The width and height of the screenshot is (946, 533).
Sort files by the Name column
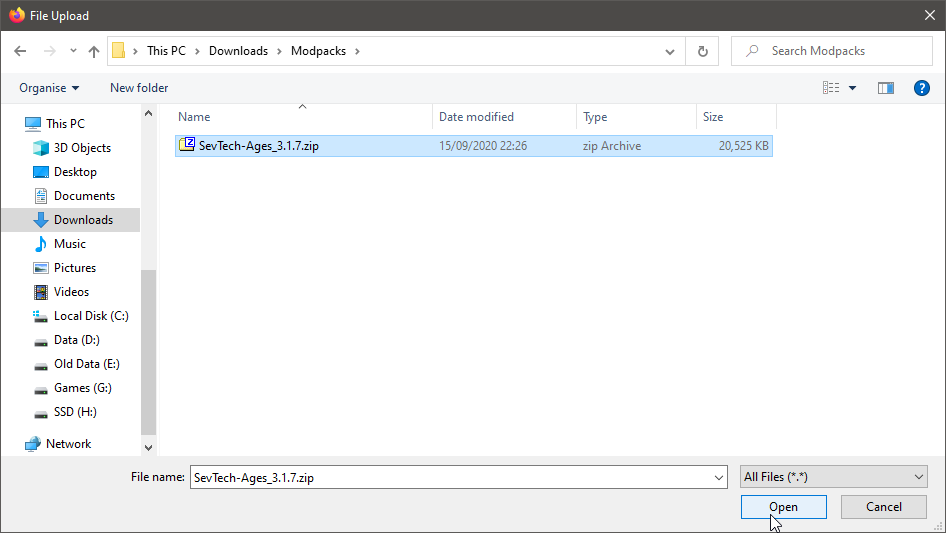(x=303, y=117)
